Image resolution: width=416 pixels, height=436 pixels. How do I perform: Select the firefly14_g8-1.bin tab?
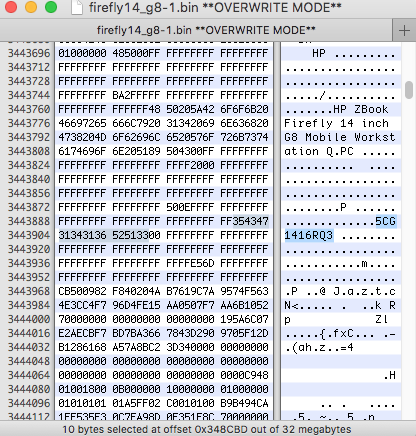(x=206, y=30)
